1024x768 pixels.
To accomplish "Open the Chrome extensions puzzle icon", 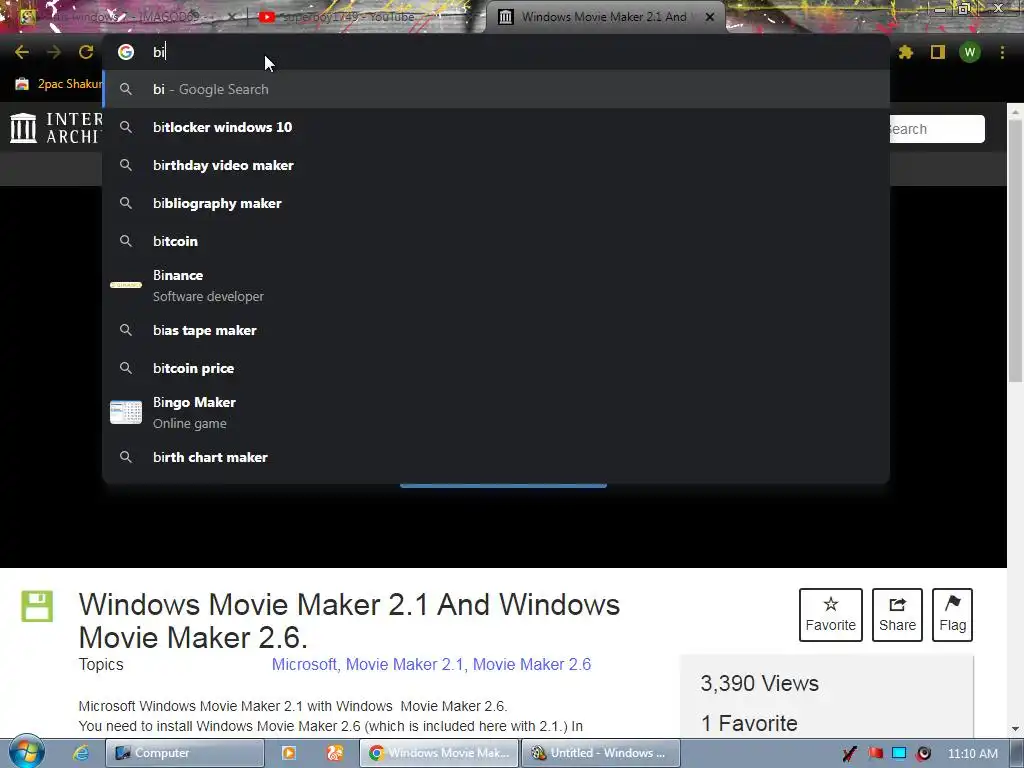I will pyautogui.click(x=906, y=52).
